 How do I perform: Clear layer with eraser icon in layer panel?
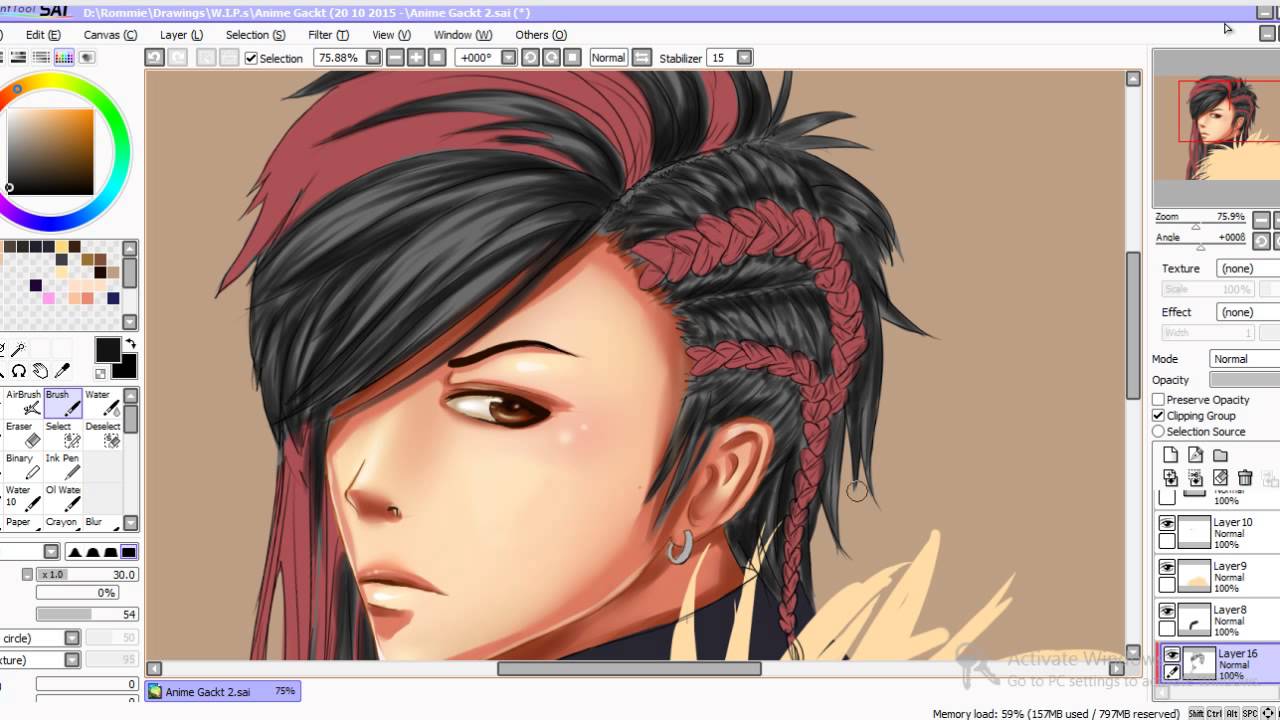click(1220, 478)
